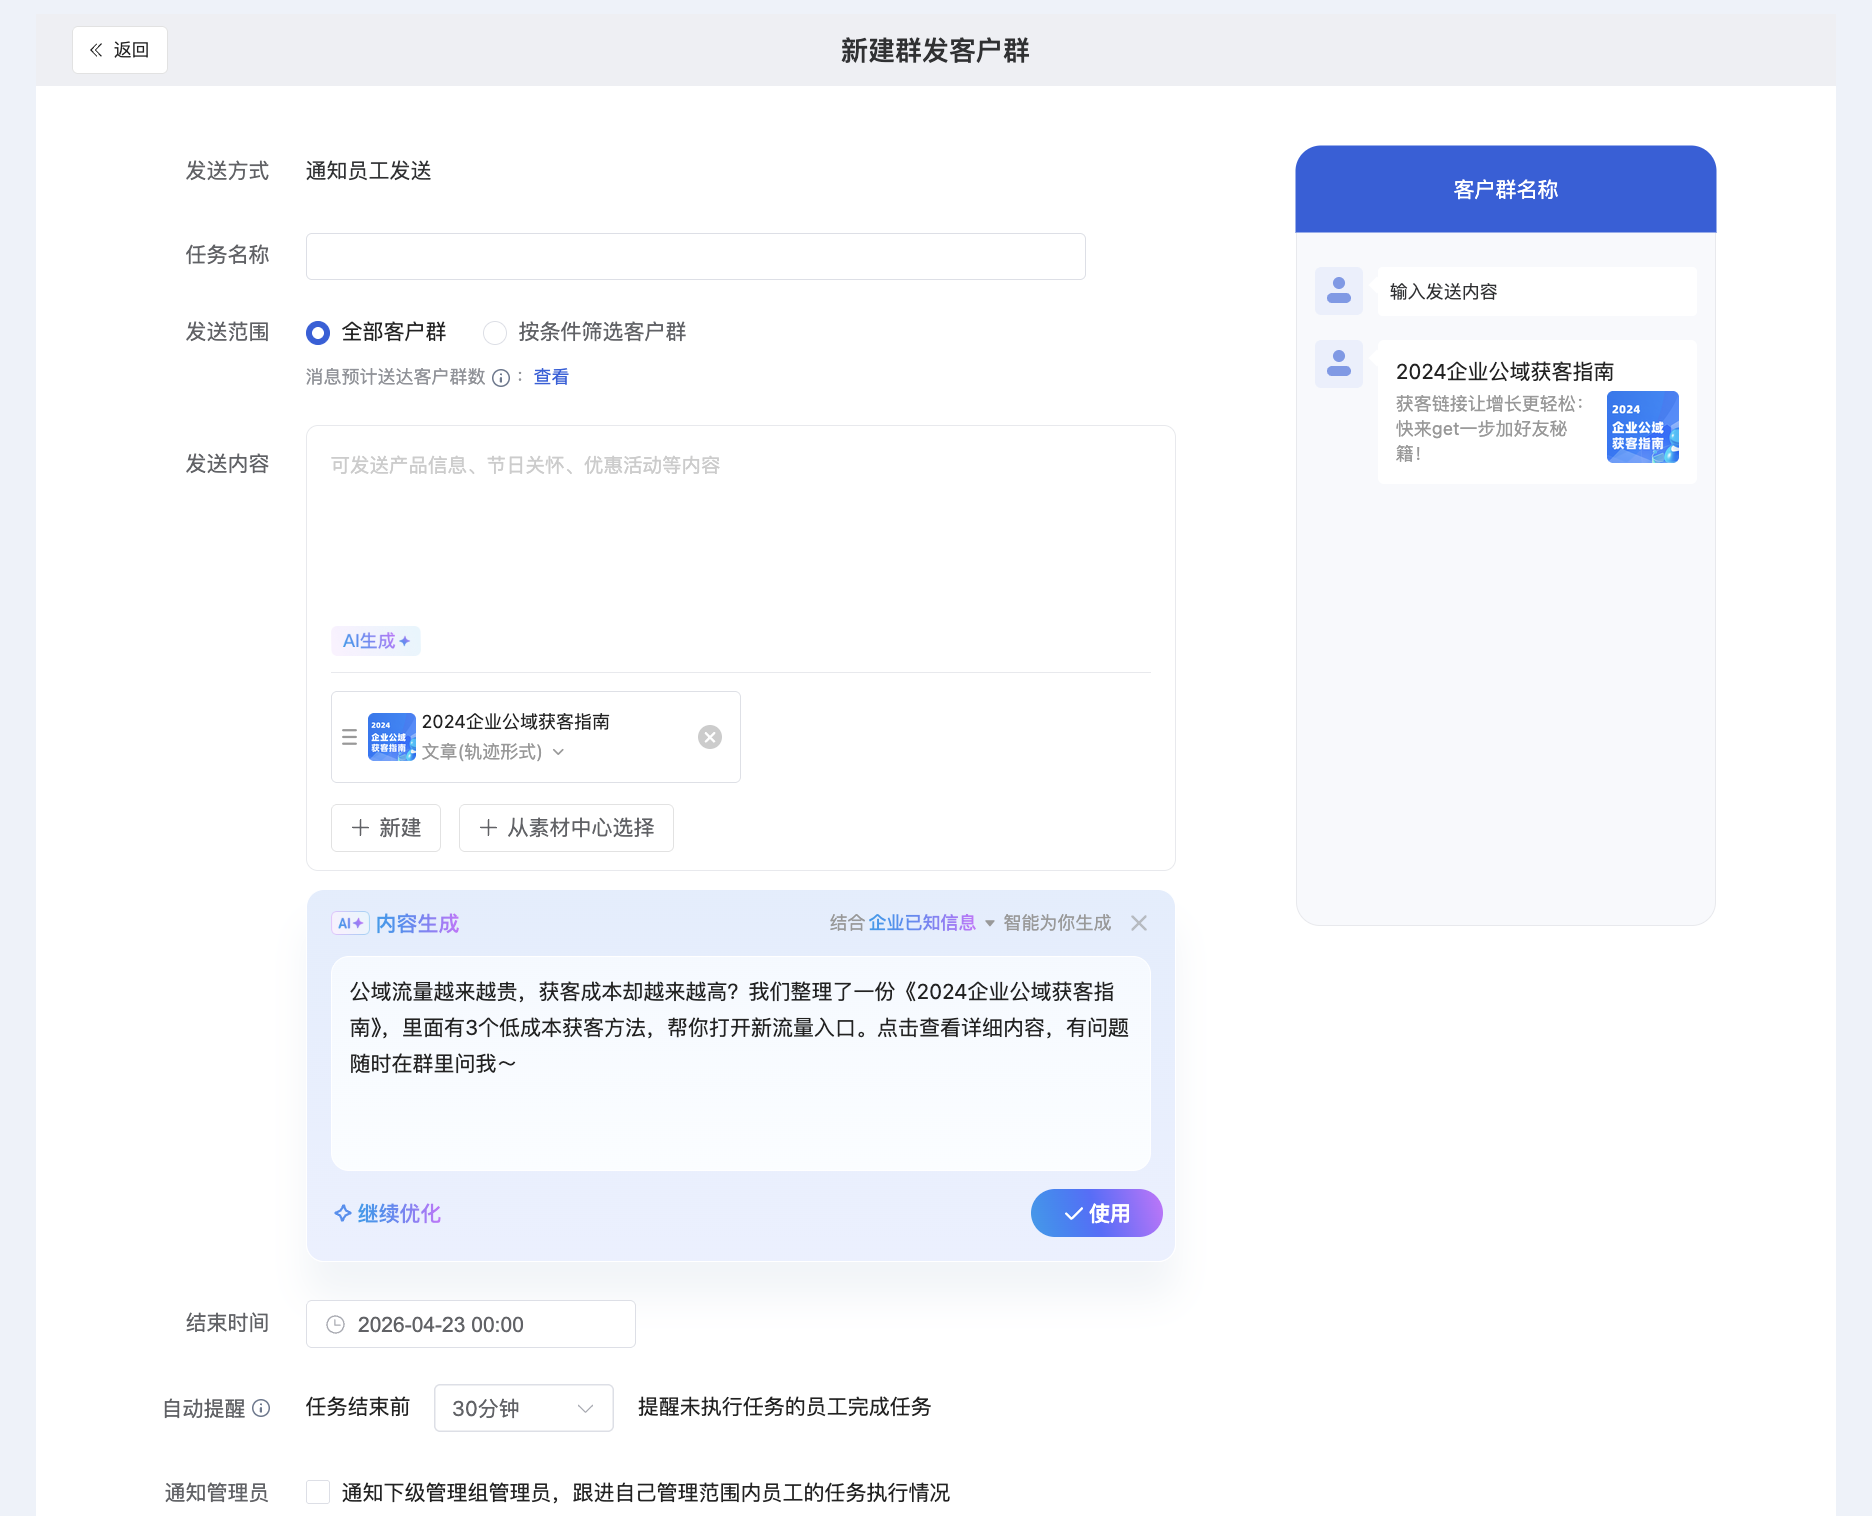Tick the 通知下级管理组管理员 checkbox
This screenshot has width=1872, height=1516.
pos(318,1492)
